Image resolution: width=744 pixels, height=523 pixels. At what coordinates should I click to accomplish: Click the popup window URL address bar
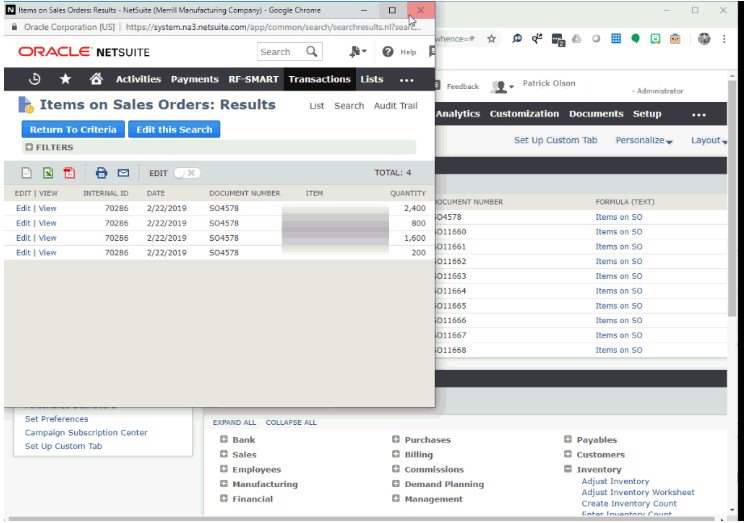(x=273, y=27)
